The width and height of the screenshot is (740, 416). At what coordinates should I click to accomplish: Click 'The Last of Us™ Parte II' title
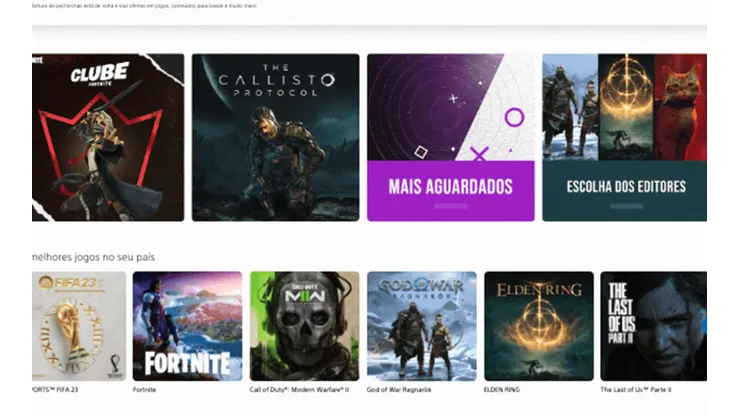point(636,390)
